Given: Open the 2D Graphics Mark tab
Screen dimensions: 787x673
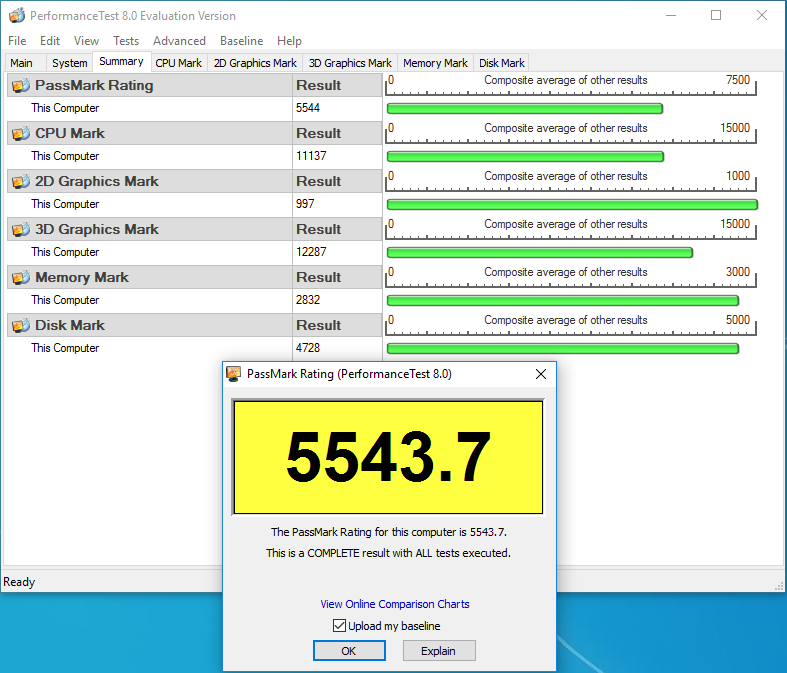Looking at the screenshot, I should [255, 63].
